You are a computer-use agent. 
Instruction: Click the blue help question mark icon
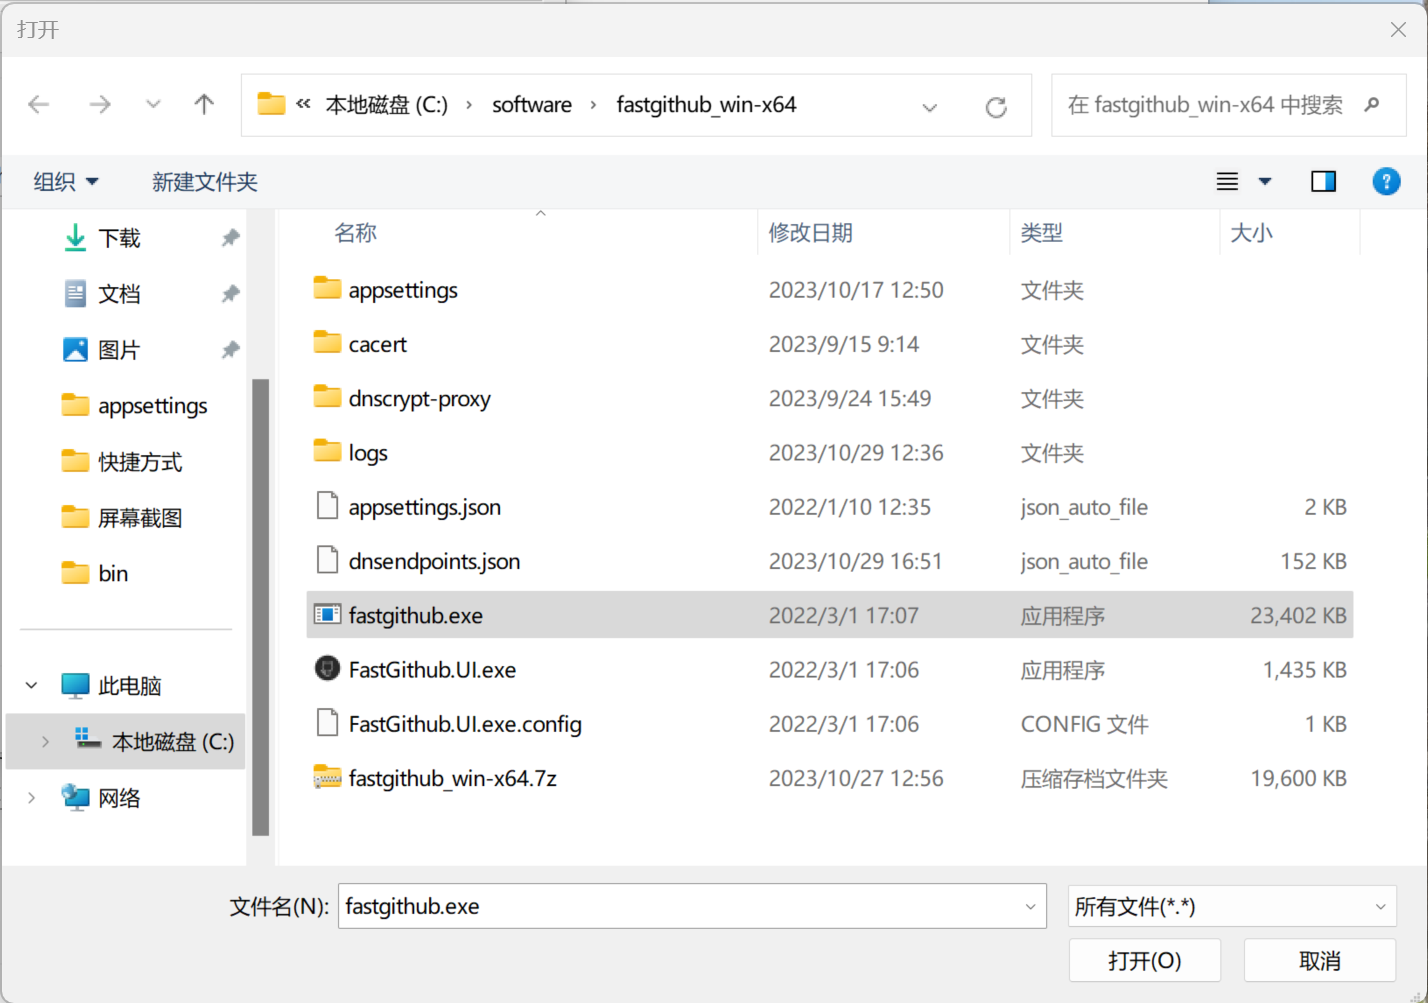point(1386,182)
